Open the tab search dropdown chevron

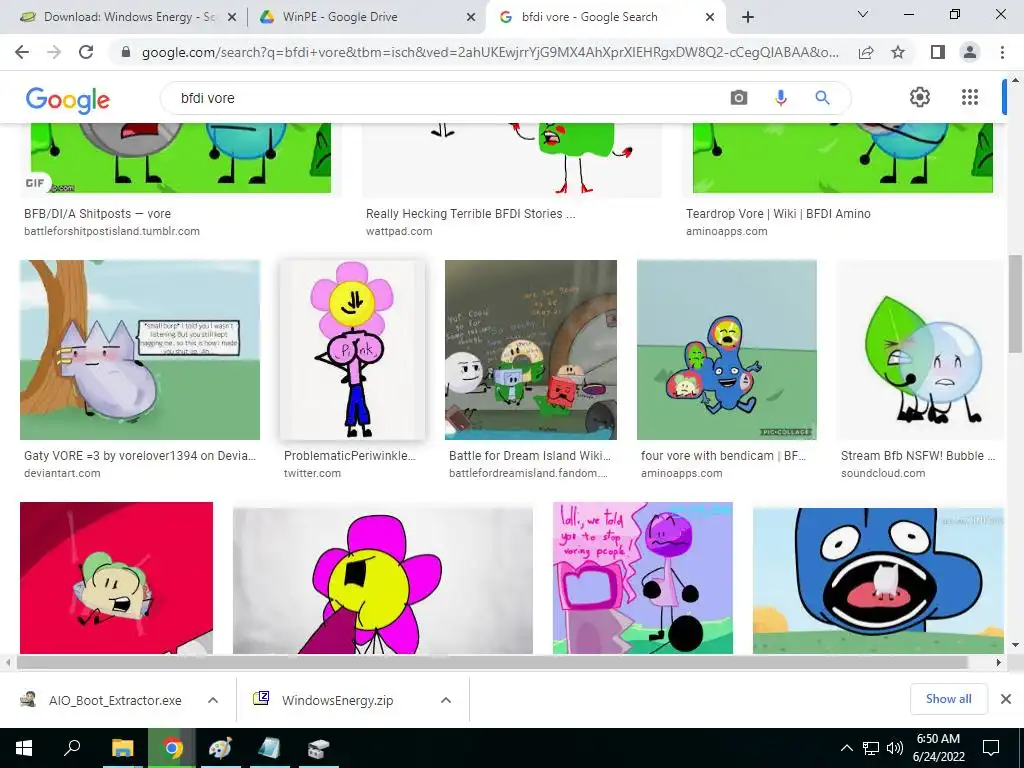863,14
